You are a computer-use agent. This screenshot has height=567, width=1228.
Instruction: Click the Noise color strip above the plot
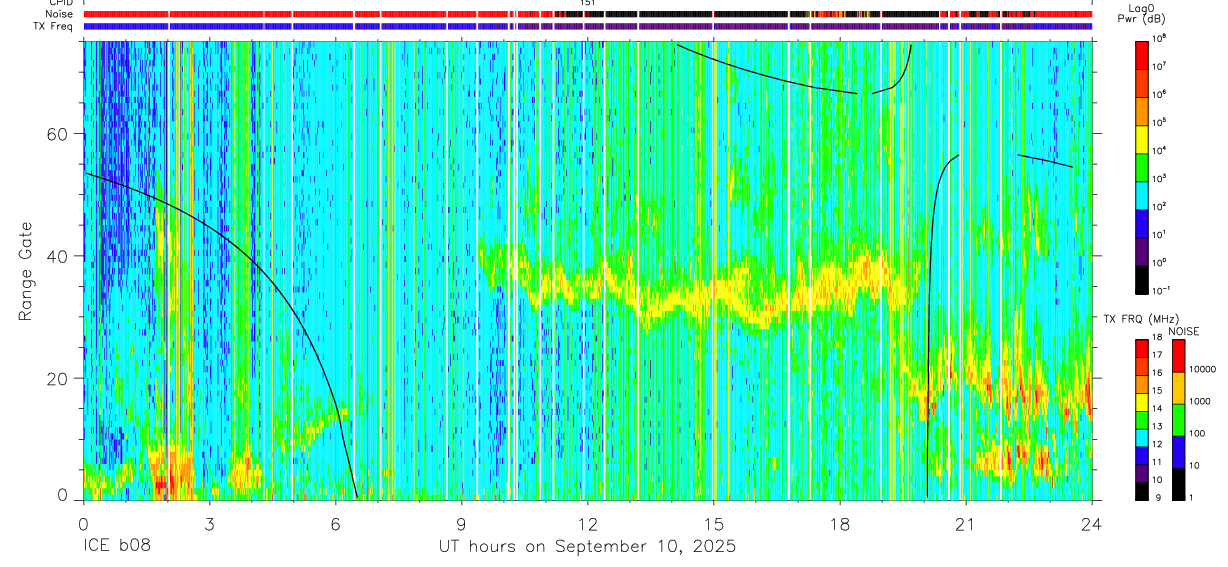click(587, 15)
